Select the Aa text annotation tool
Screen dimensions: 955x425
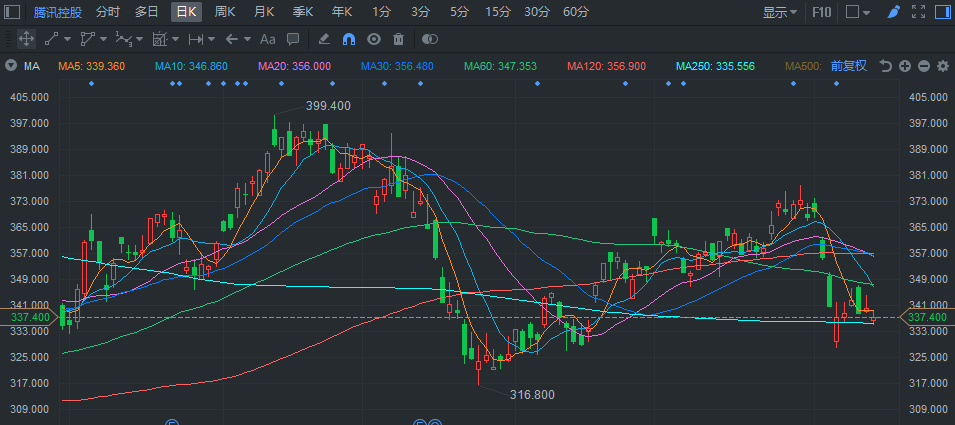(x=267, y=39)
